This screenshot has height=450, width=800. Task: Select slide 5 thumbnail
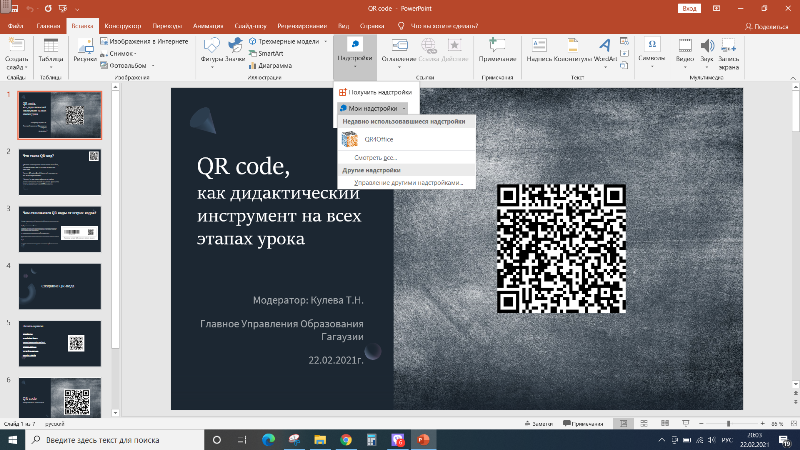coord(60,343)
